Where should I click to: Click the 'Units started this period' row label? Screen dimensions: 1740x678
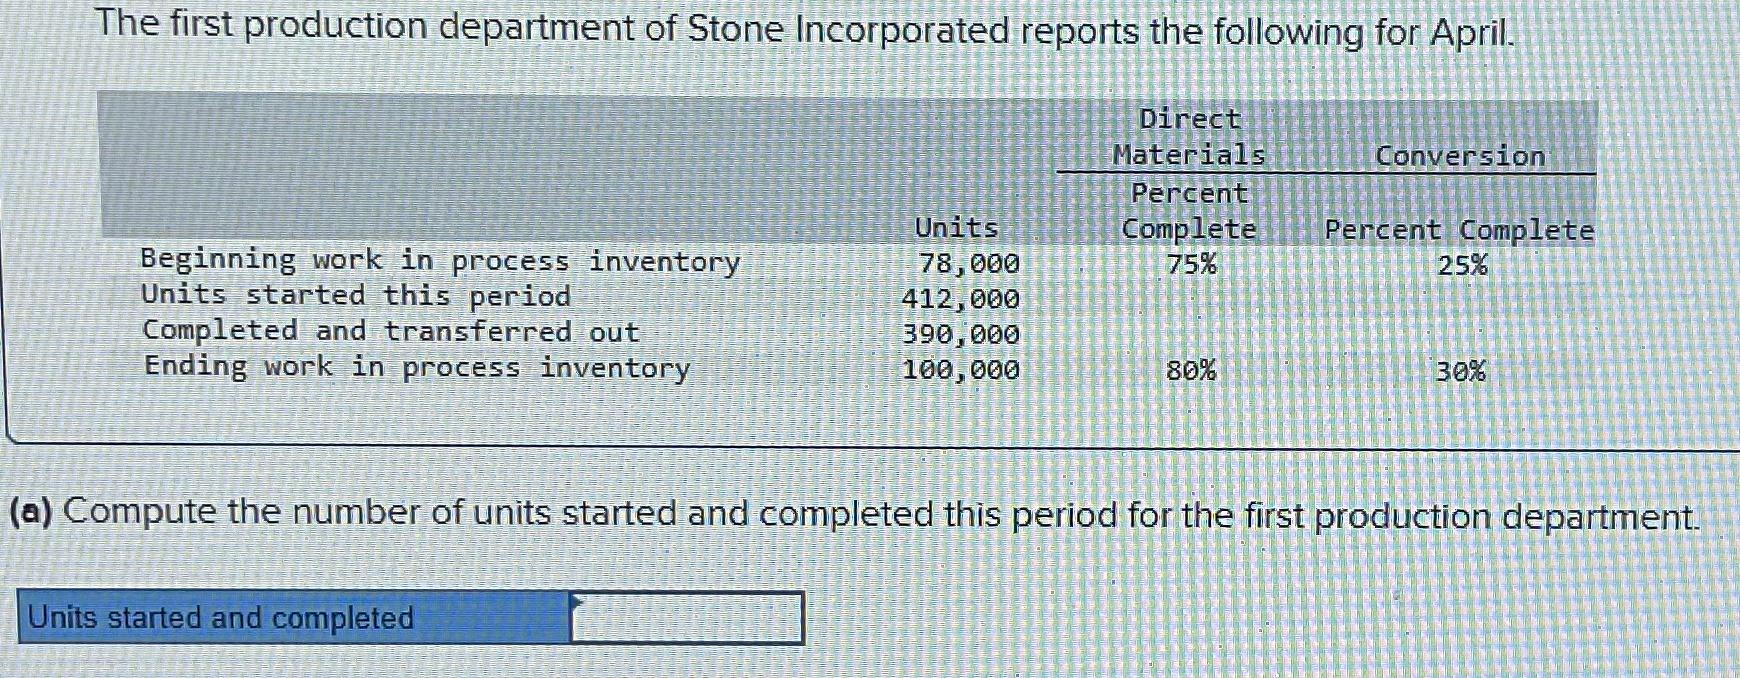coord(355,297)
